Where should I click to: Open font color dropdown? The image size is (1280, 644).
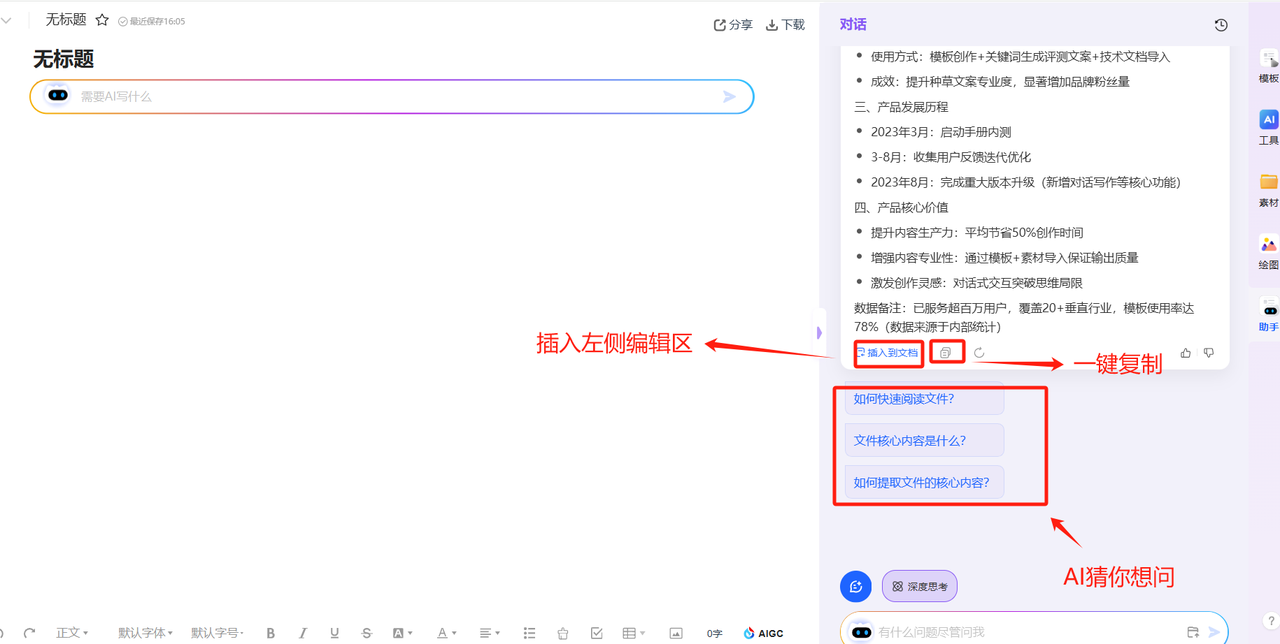pyautogui.click(x=446, y=633)
